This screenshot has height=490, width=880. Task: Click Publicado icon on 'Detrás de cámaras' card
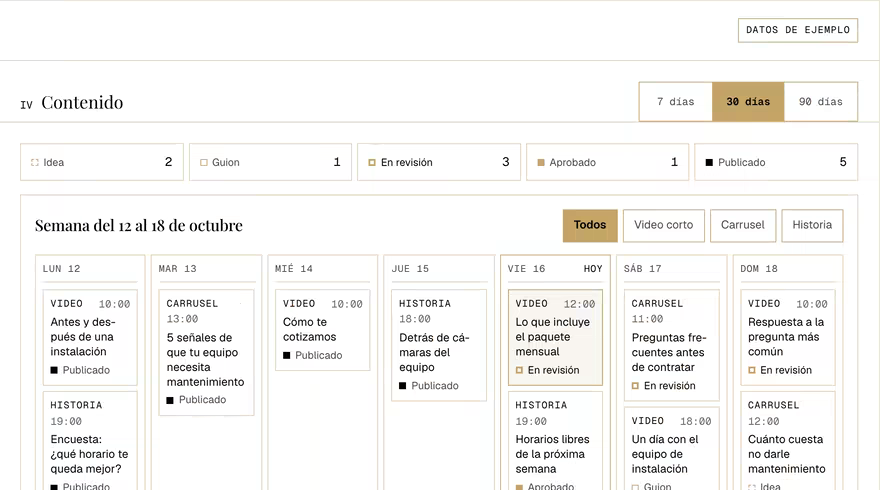[402, 386]
